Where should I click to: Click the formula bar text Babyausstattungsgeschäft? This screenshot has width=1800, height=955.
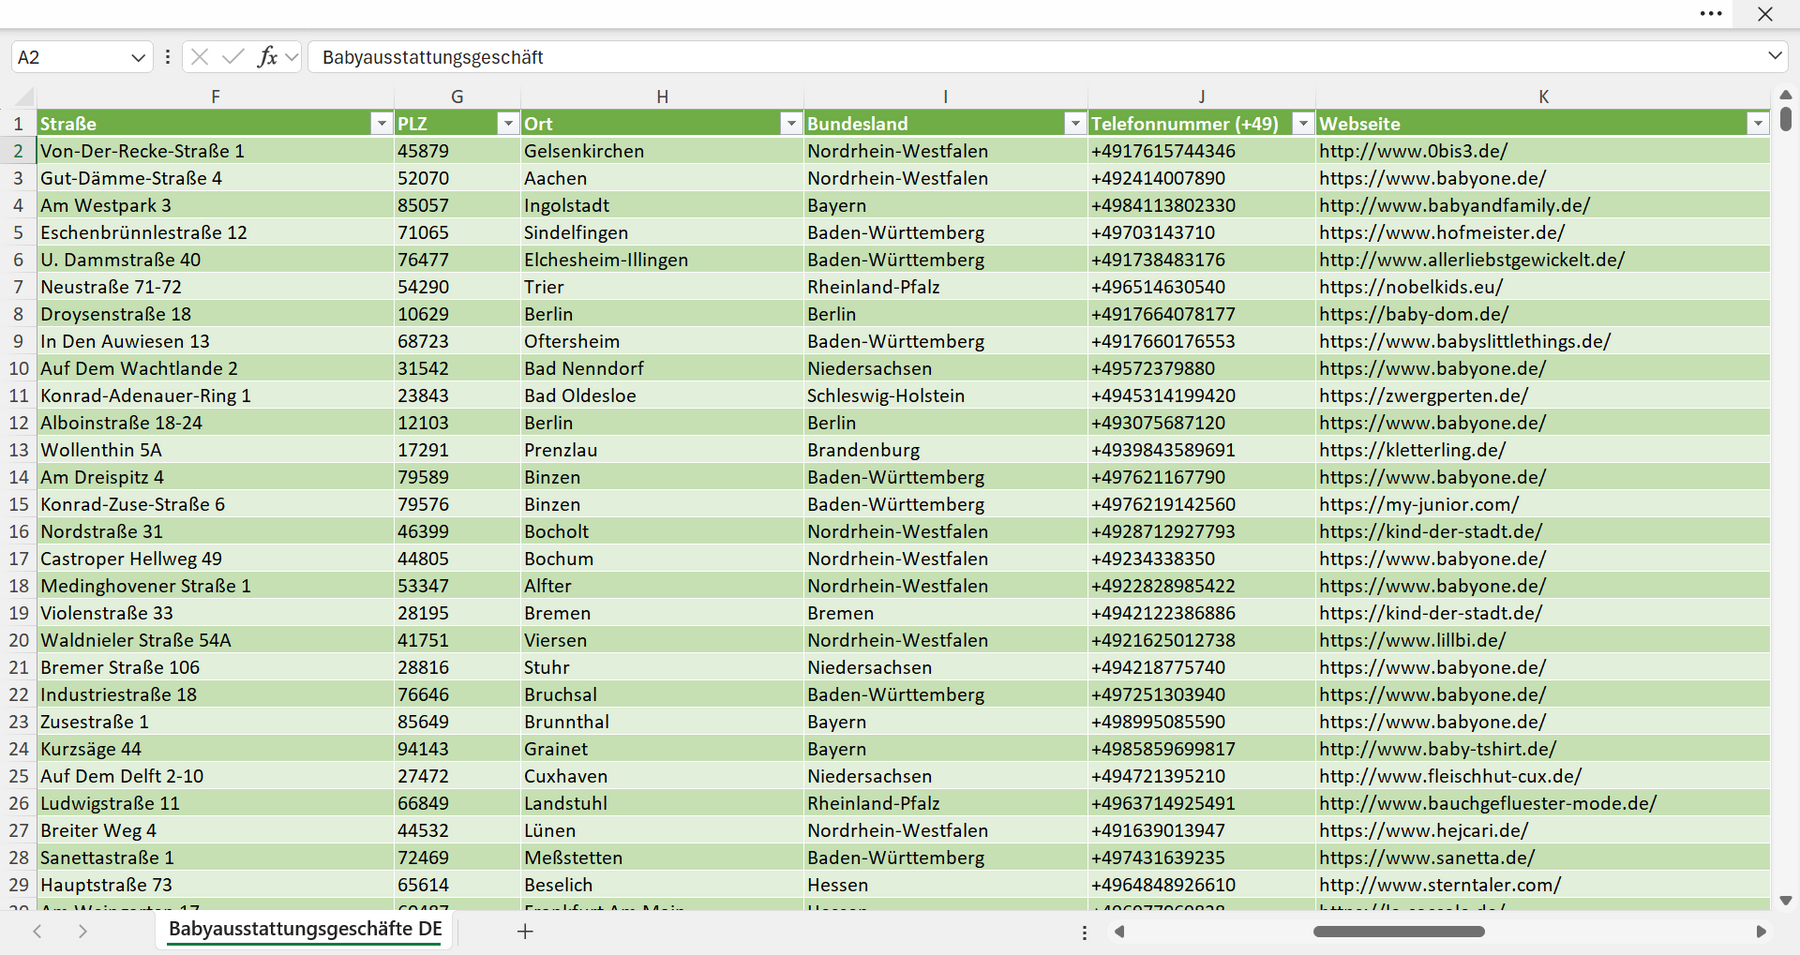pos(432,57)
